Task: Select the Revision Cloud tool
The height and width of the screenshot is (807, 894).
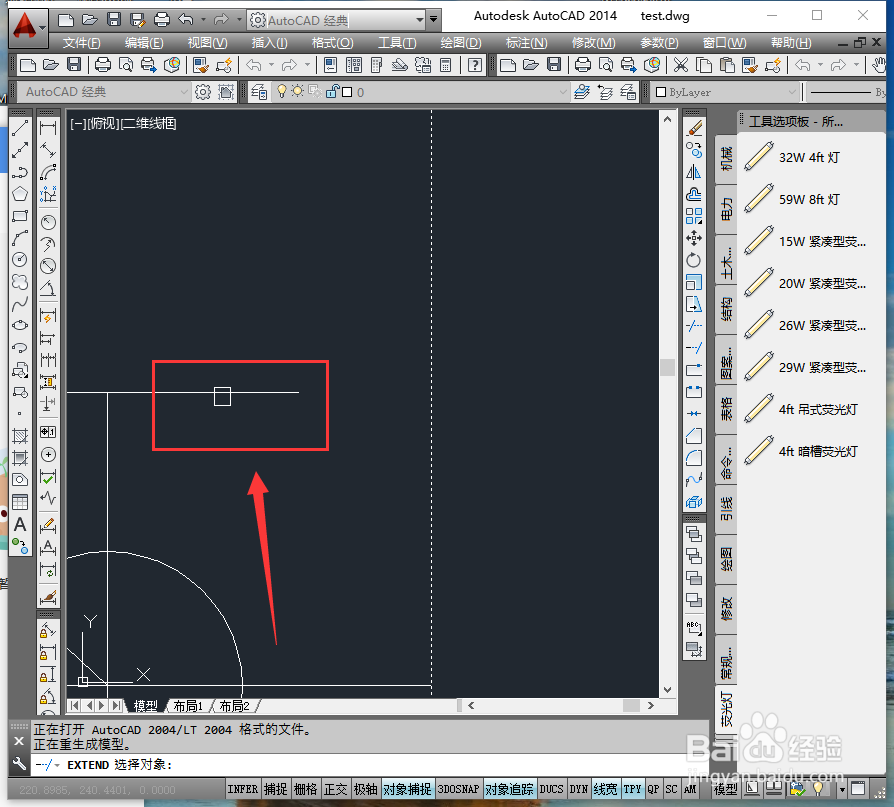Action: pos(20,282)
